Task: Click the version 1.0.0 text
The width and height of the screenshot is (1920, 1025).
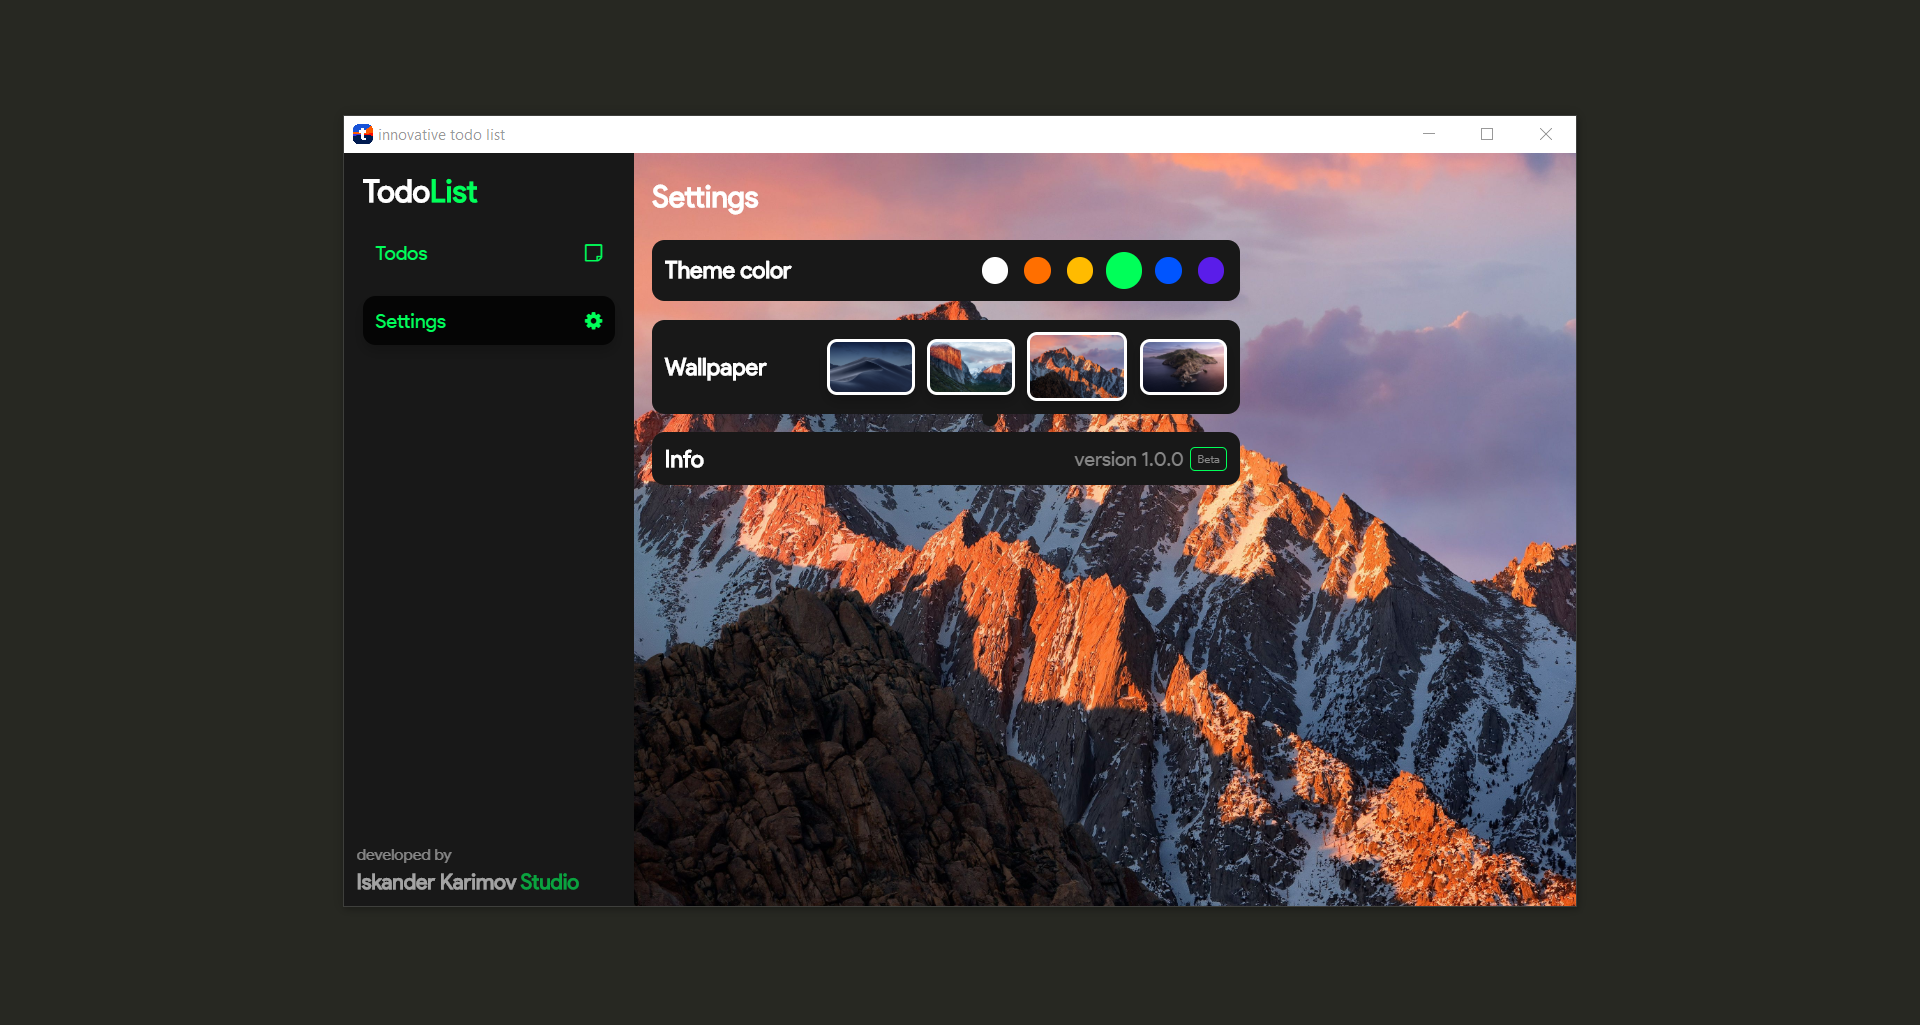Action: (1128, 459)
